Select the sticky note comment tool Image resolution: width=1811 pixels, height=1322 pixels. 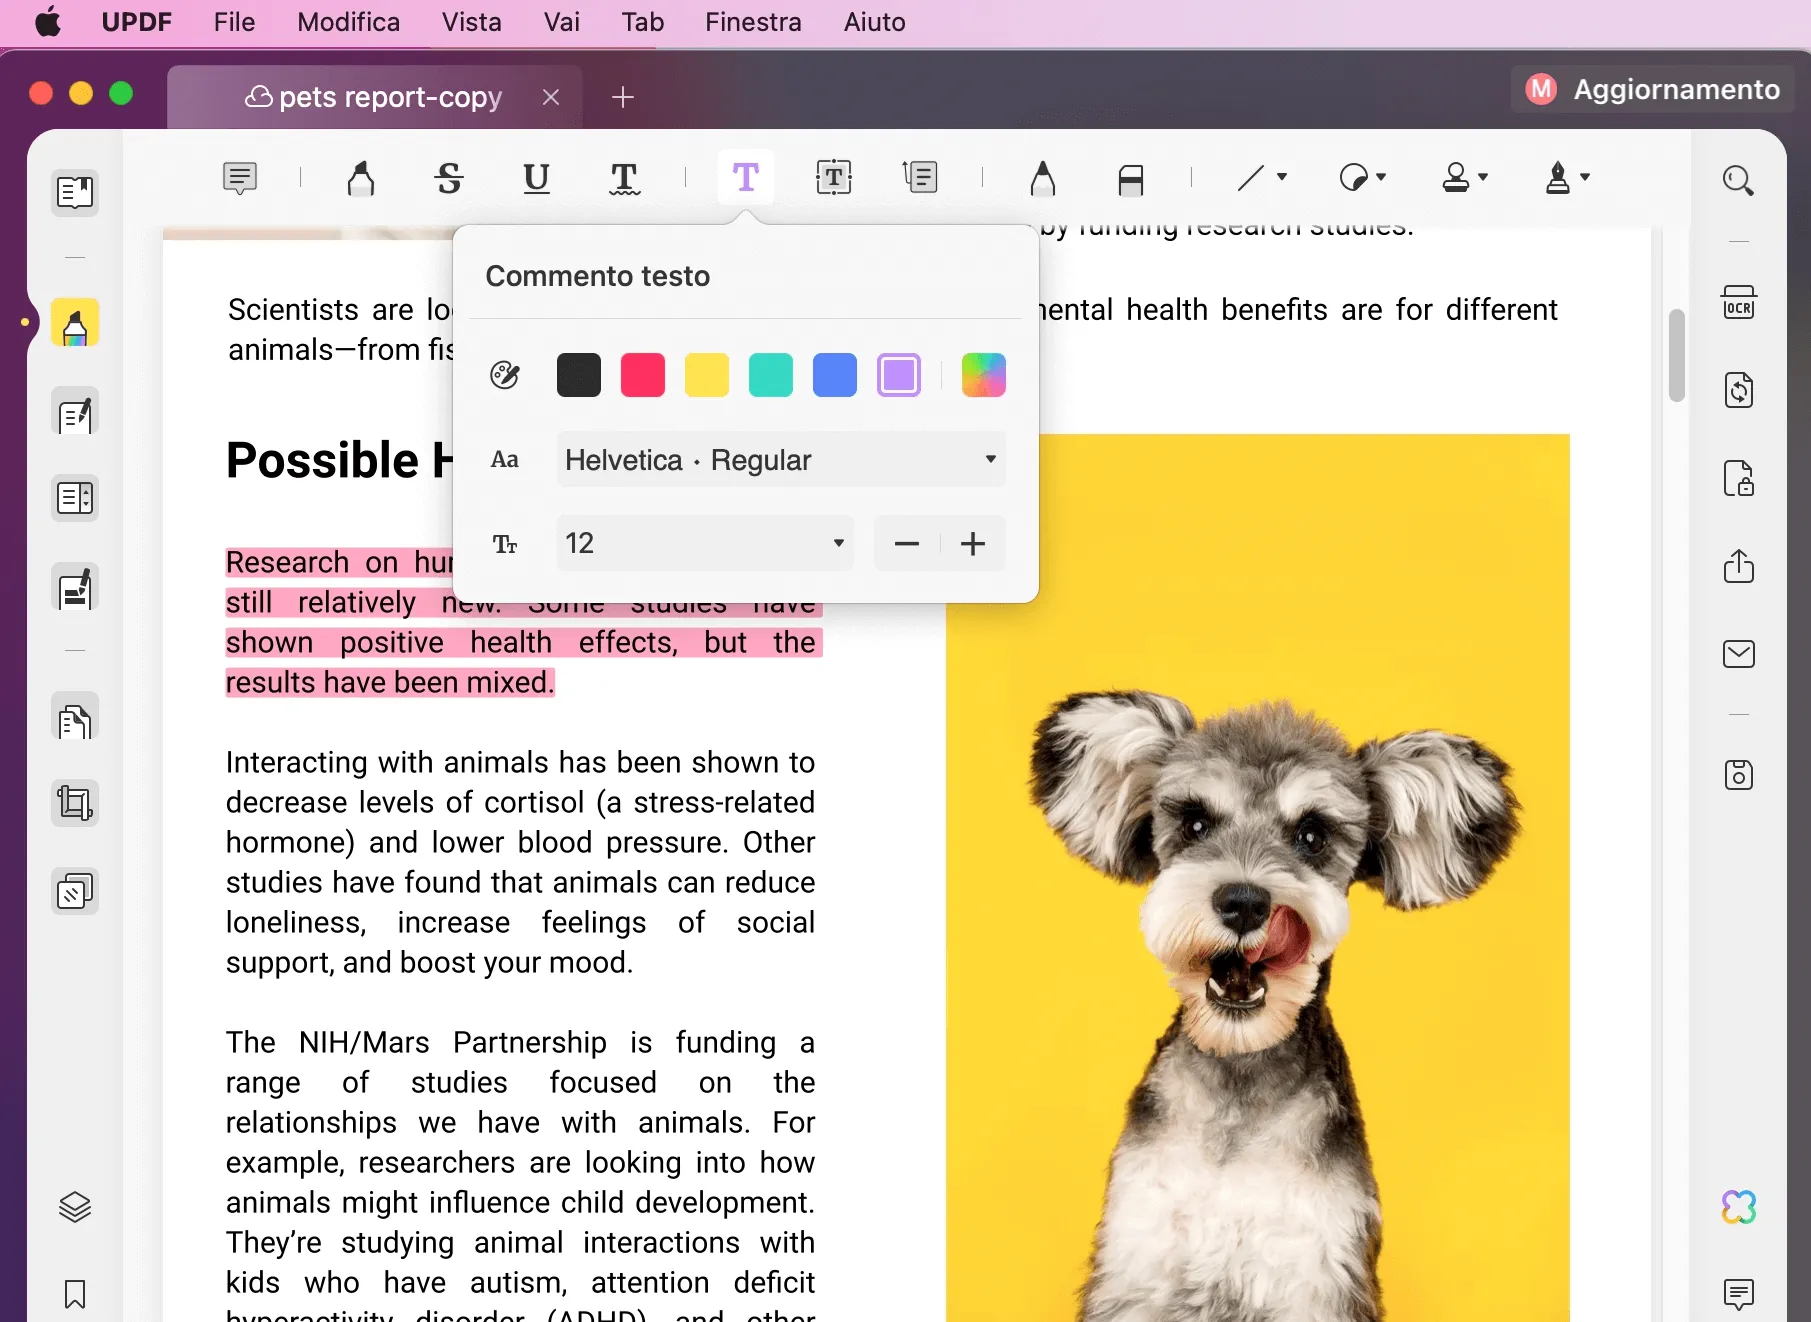(240, 178)
